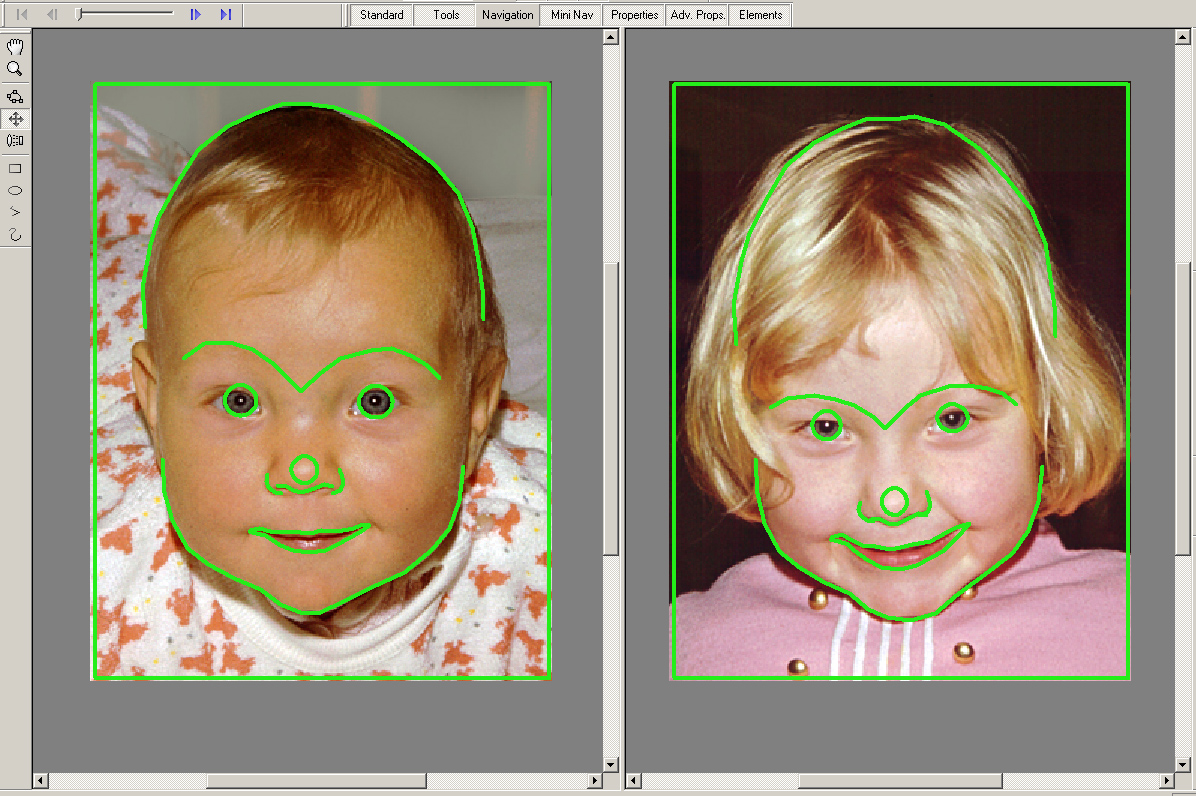
Task: Select the Magnifier zoom tool
Action: 14,69
